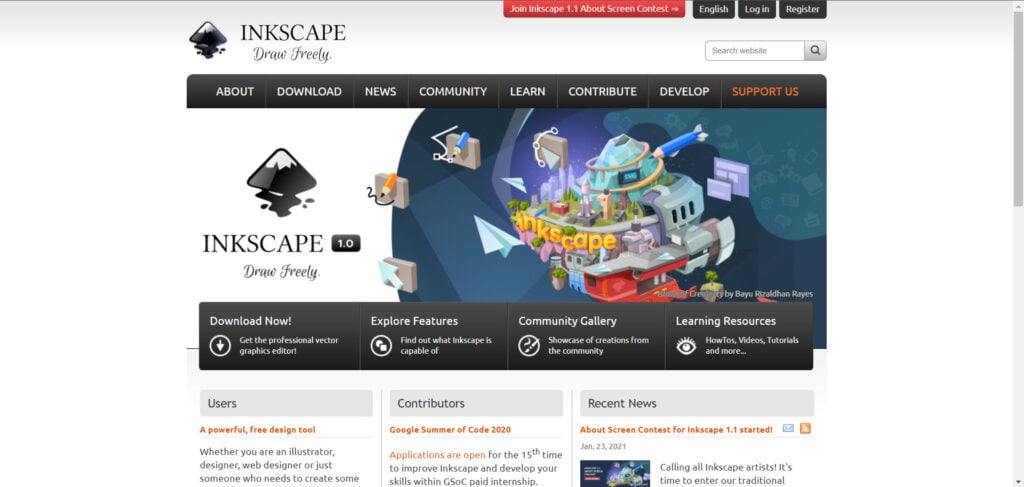This screenshot has width=1024, height=487.
Task: Click the Community Gallery brush icon
Action: coord(529,345)
